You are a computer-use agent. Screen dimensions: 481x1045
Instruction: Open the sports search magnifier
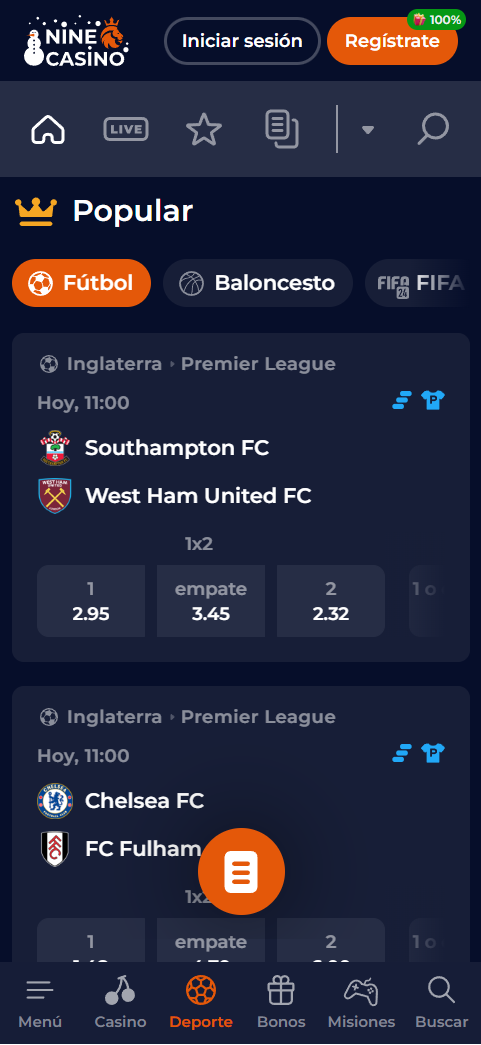point(433,129)
